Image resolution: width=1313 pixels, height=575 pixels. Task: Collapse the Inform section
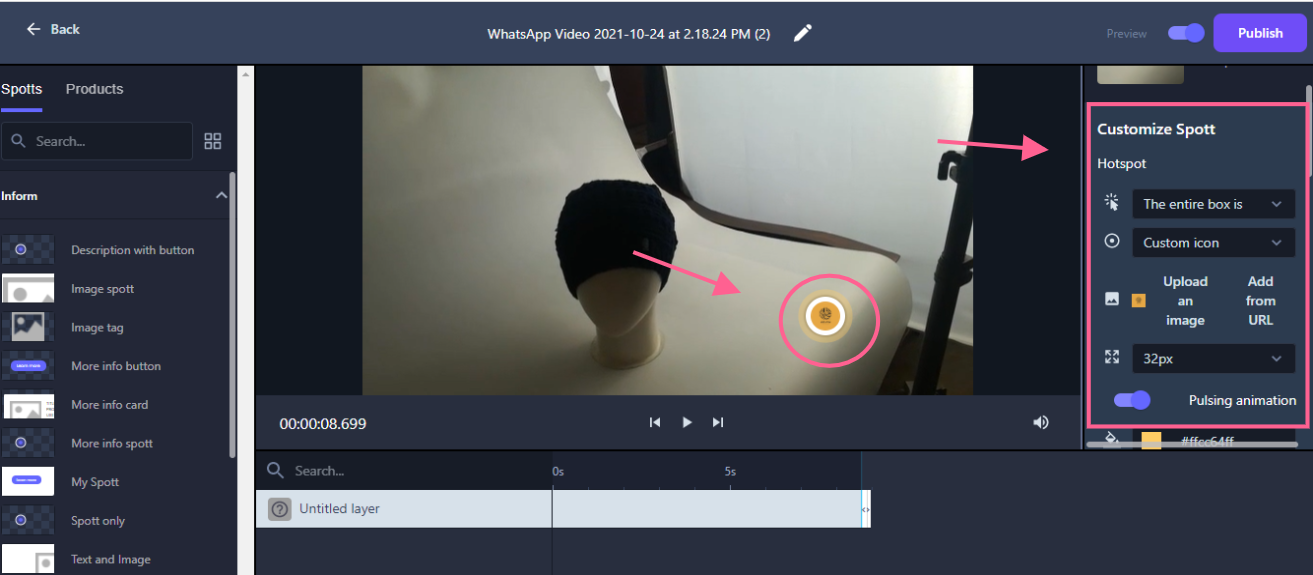pos(221,196)
